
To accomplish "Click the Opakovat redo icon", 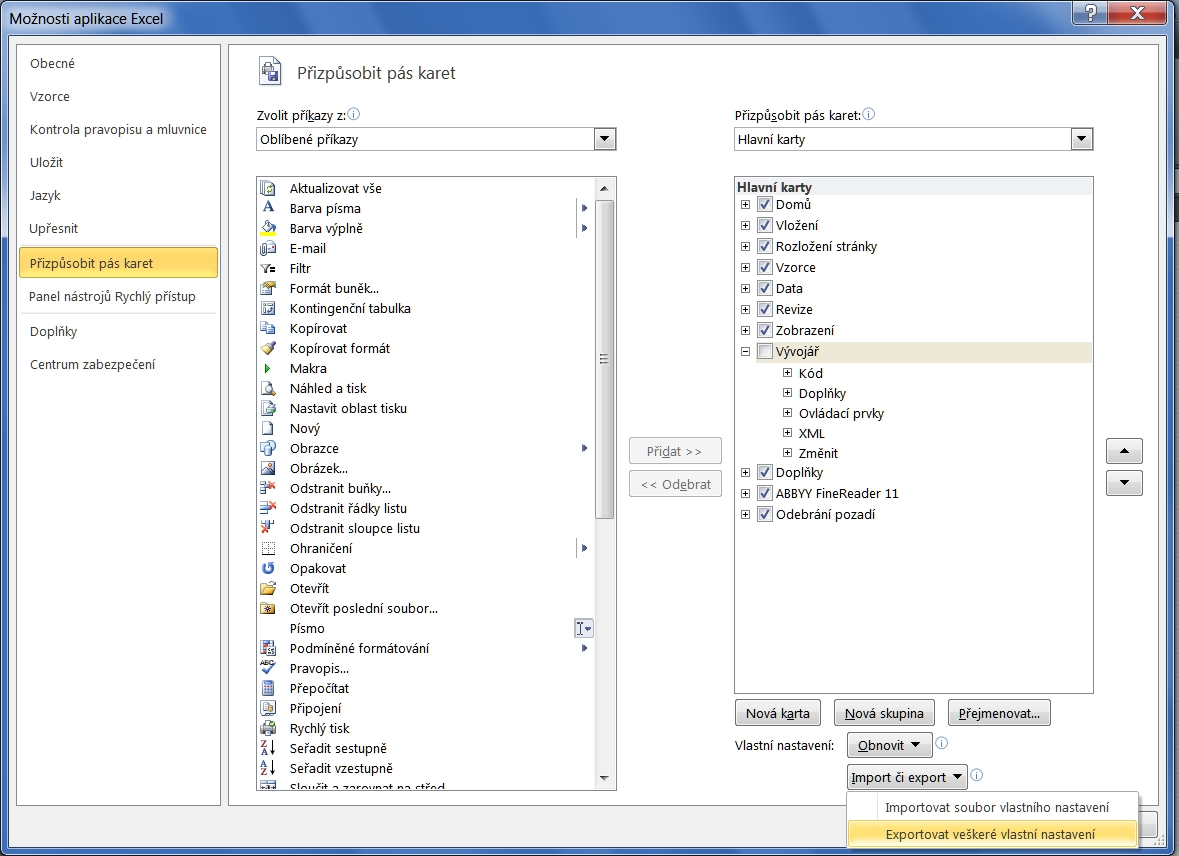I will pos(268,568).
